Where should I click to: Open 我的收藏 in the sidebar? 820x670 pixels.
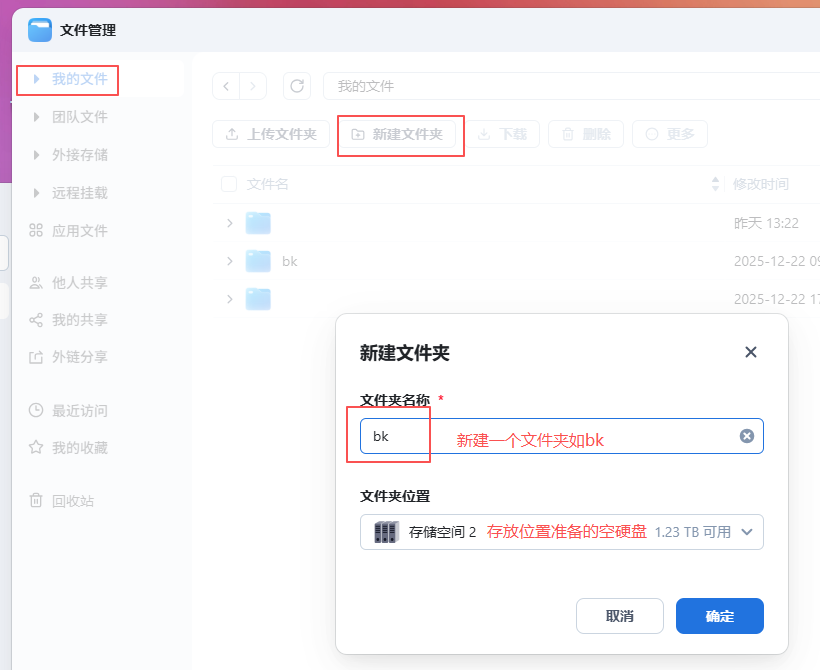(x=79, y=447)
